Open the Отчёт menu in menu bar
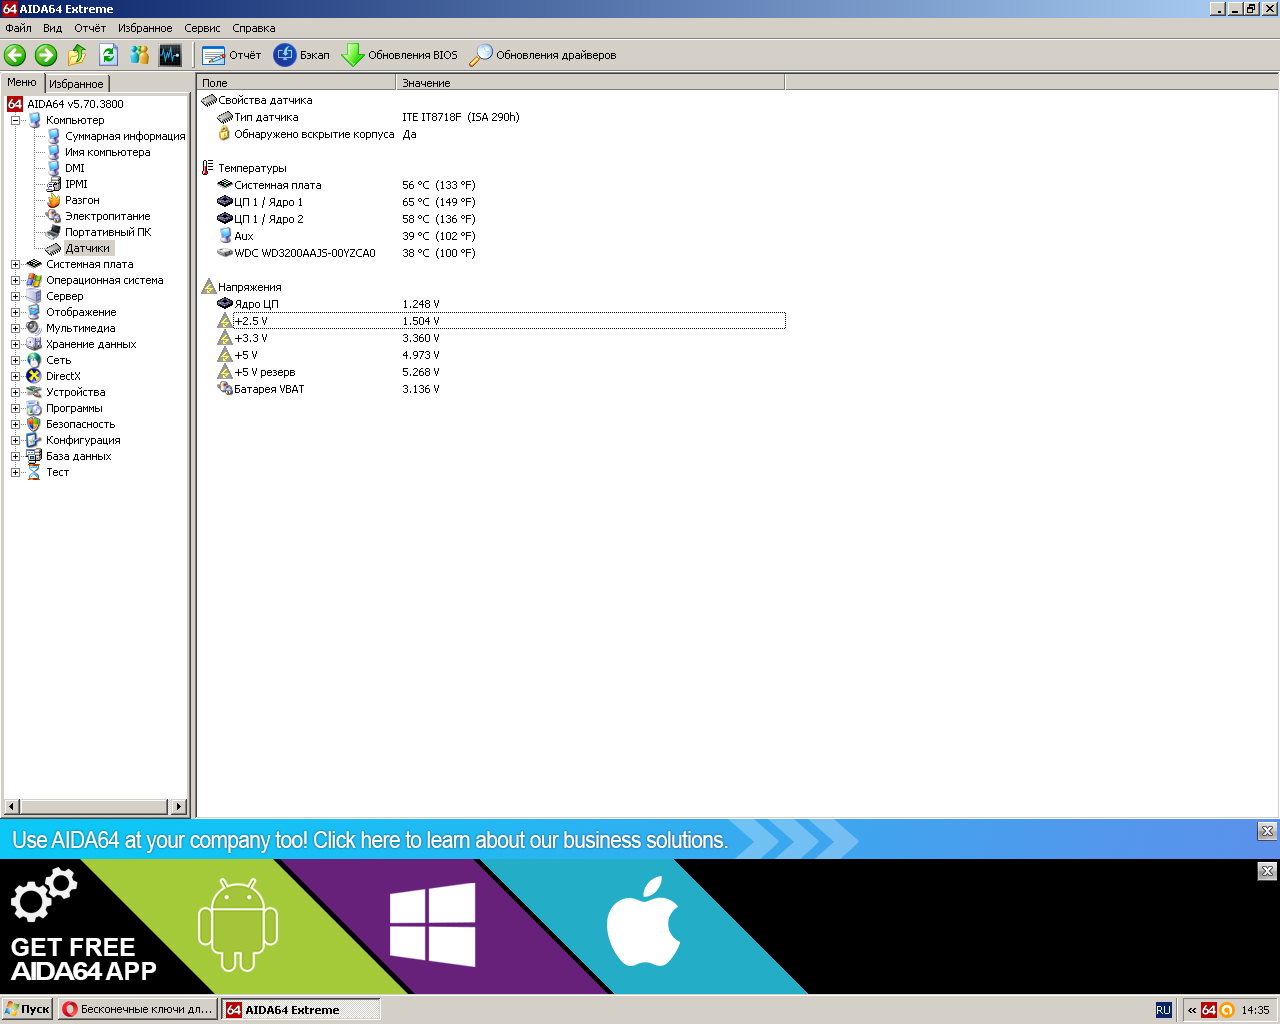The height and width of the screenshot is (1024, 1280). (x=90, y=28)
